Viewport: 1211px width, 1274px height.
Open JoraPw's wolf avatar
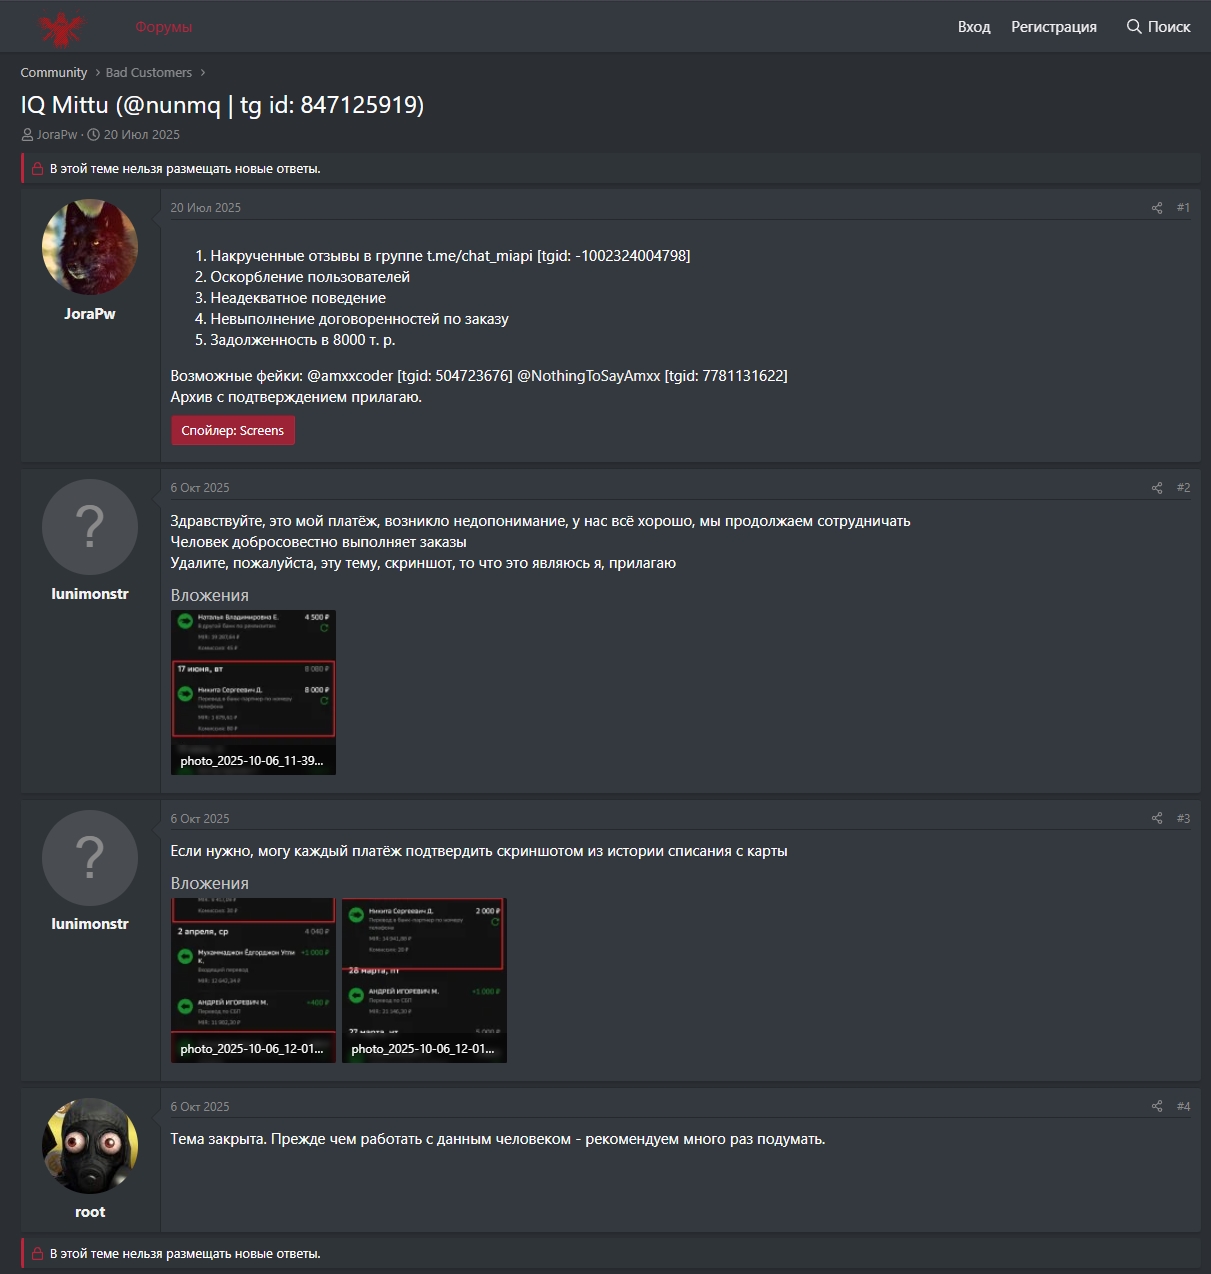coord(90,247)
